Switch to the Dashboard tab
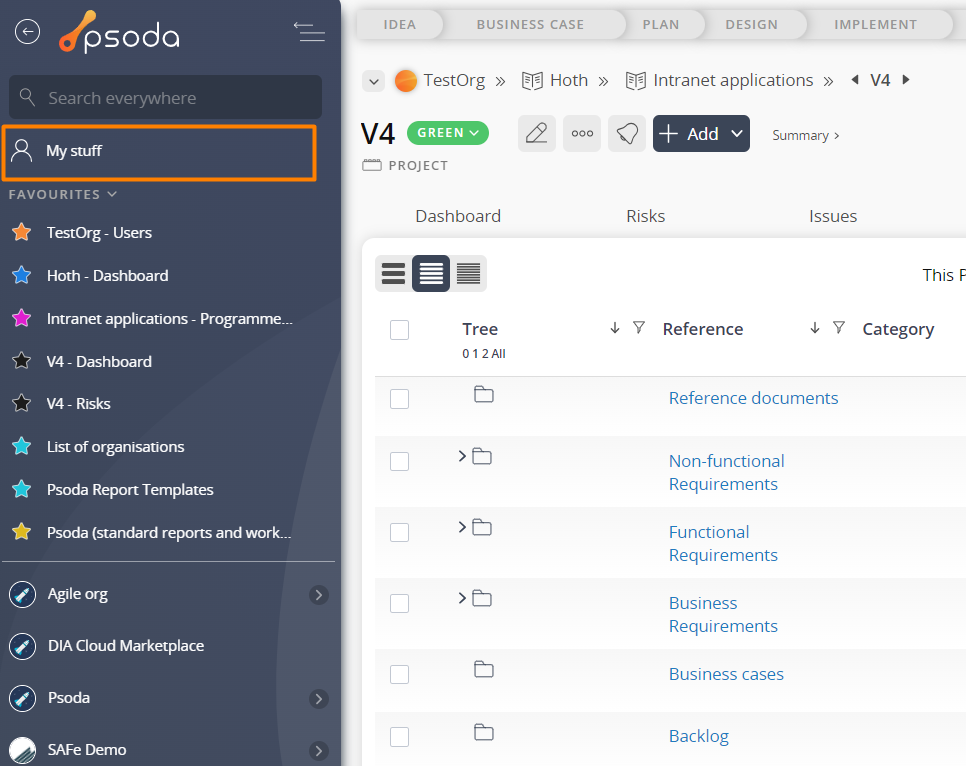The image size is (966, 766). pyautogui.click(x=458, y=216)
